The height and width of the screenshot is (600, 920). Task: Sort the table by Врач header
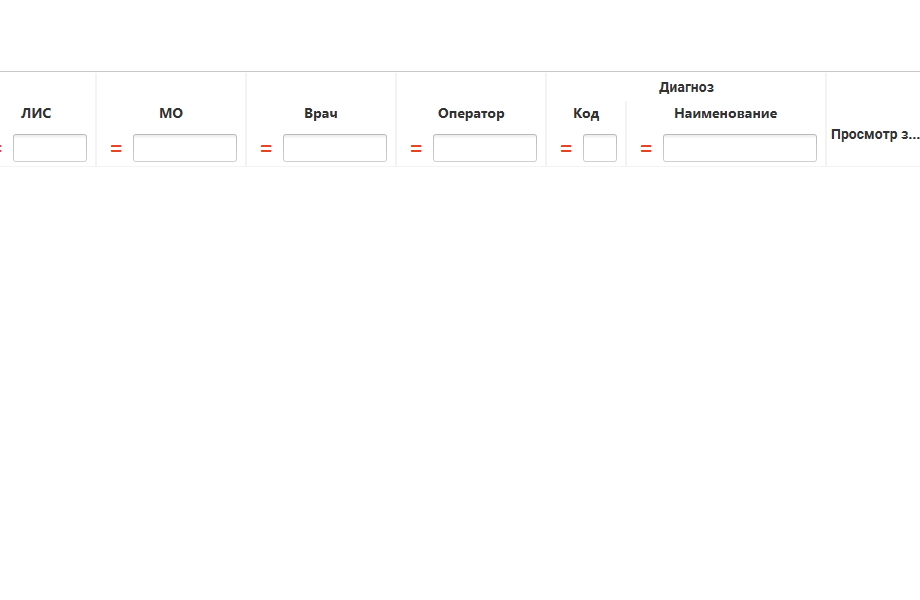point(321,113)
